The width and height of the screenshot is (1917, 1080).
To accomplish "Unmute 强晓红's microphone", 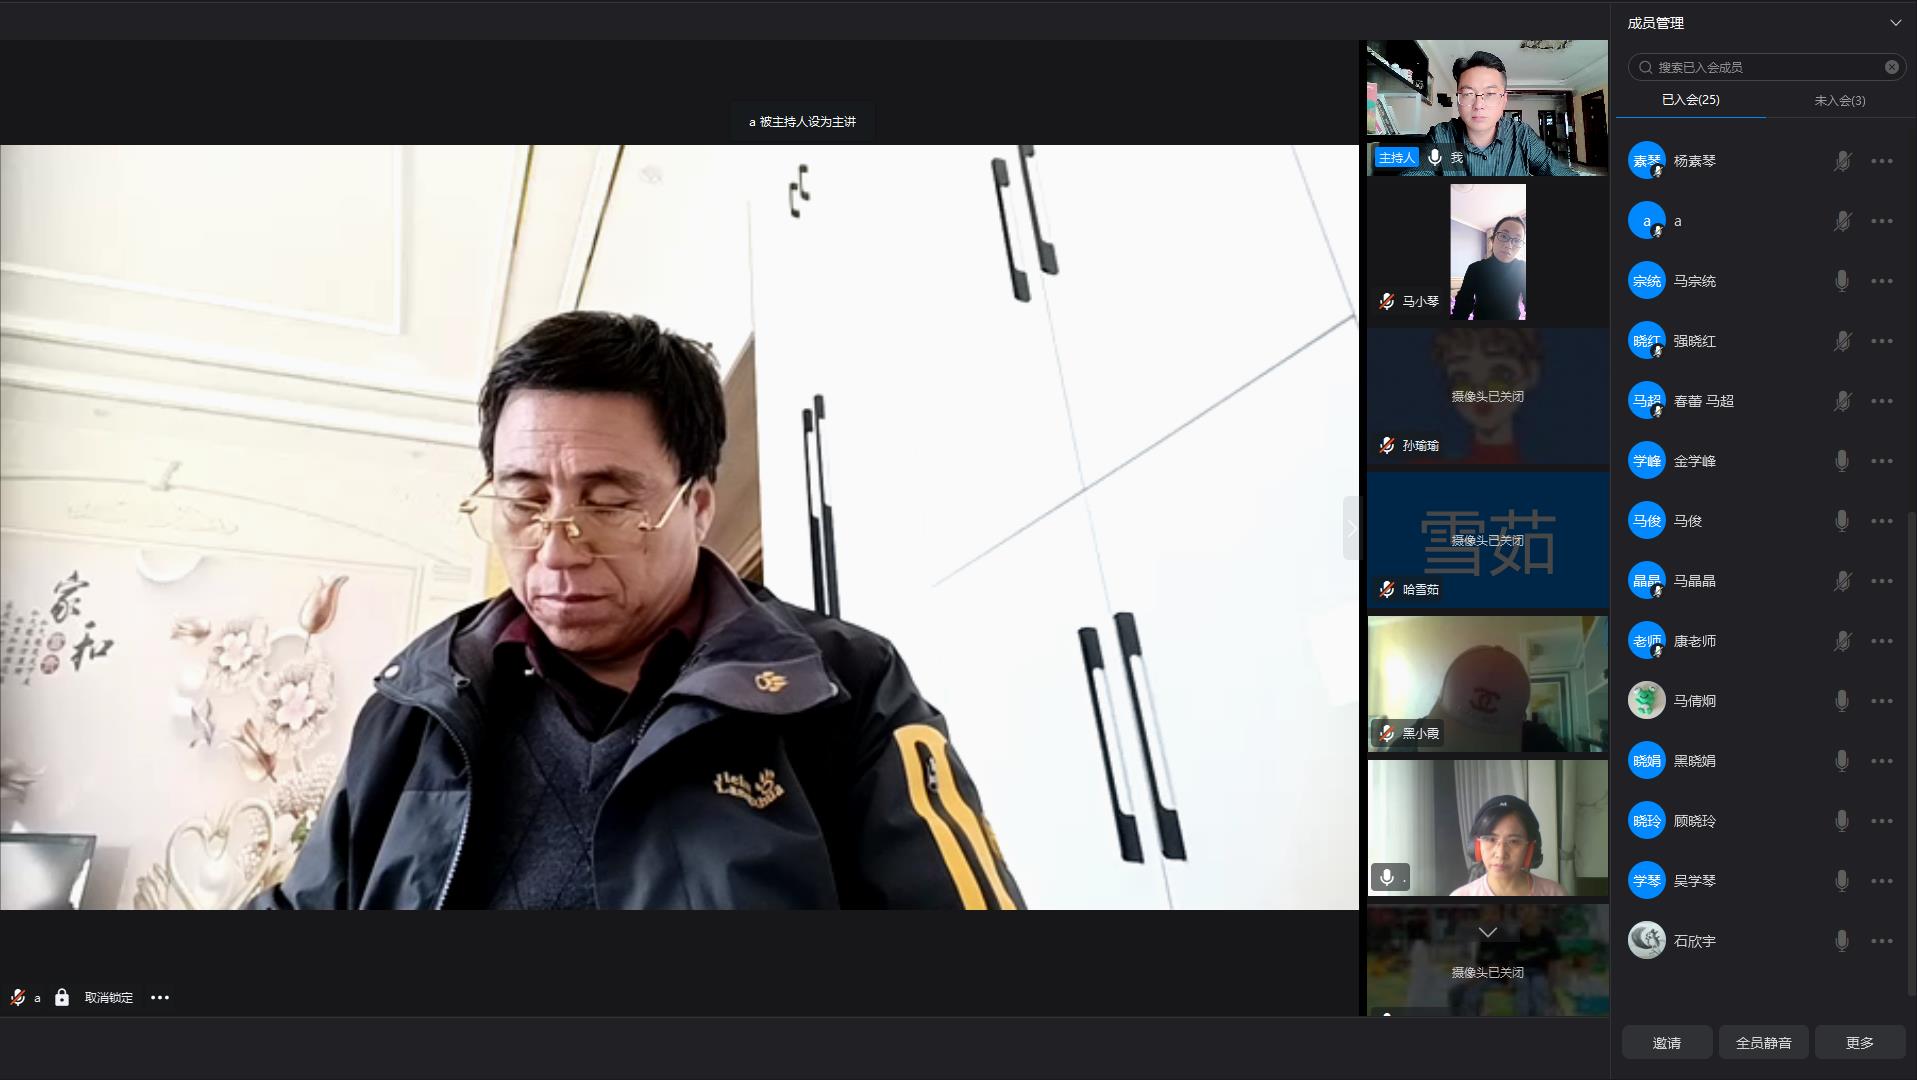I will pos(1841,341).
